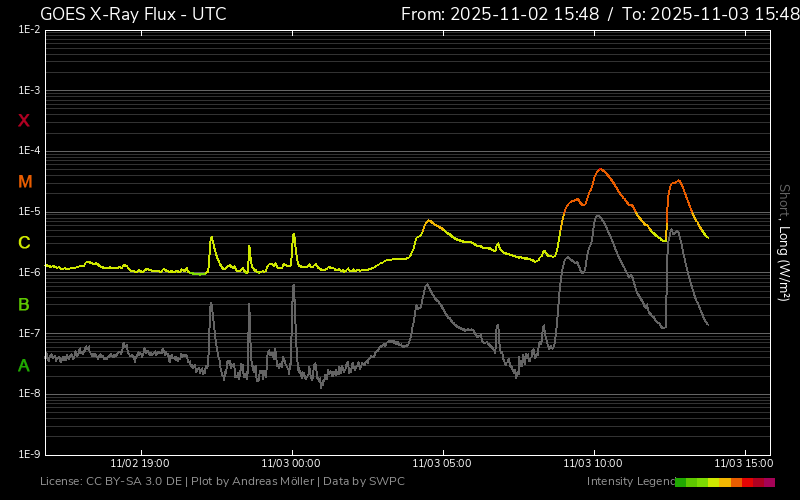
Task: Click the 1E-4 axis value
Action: click(x=29, y=151)
